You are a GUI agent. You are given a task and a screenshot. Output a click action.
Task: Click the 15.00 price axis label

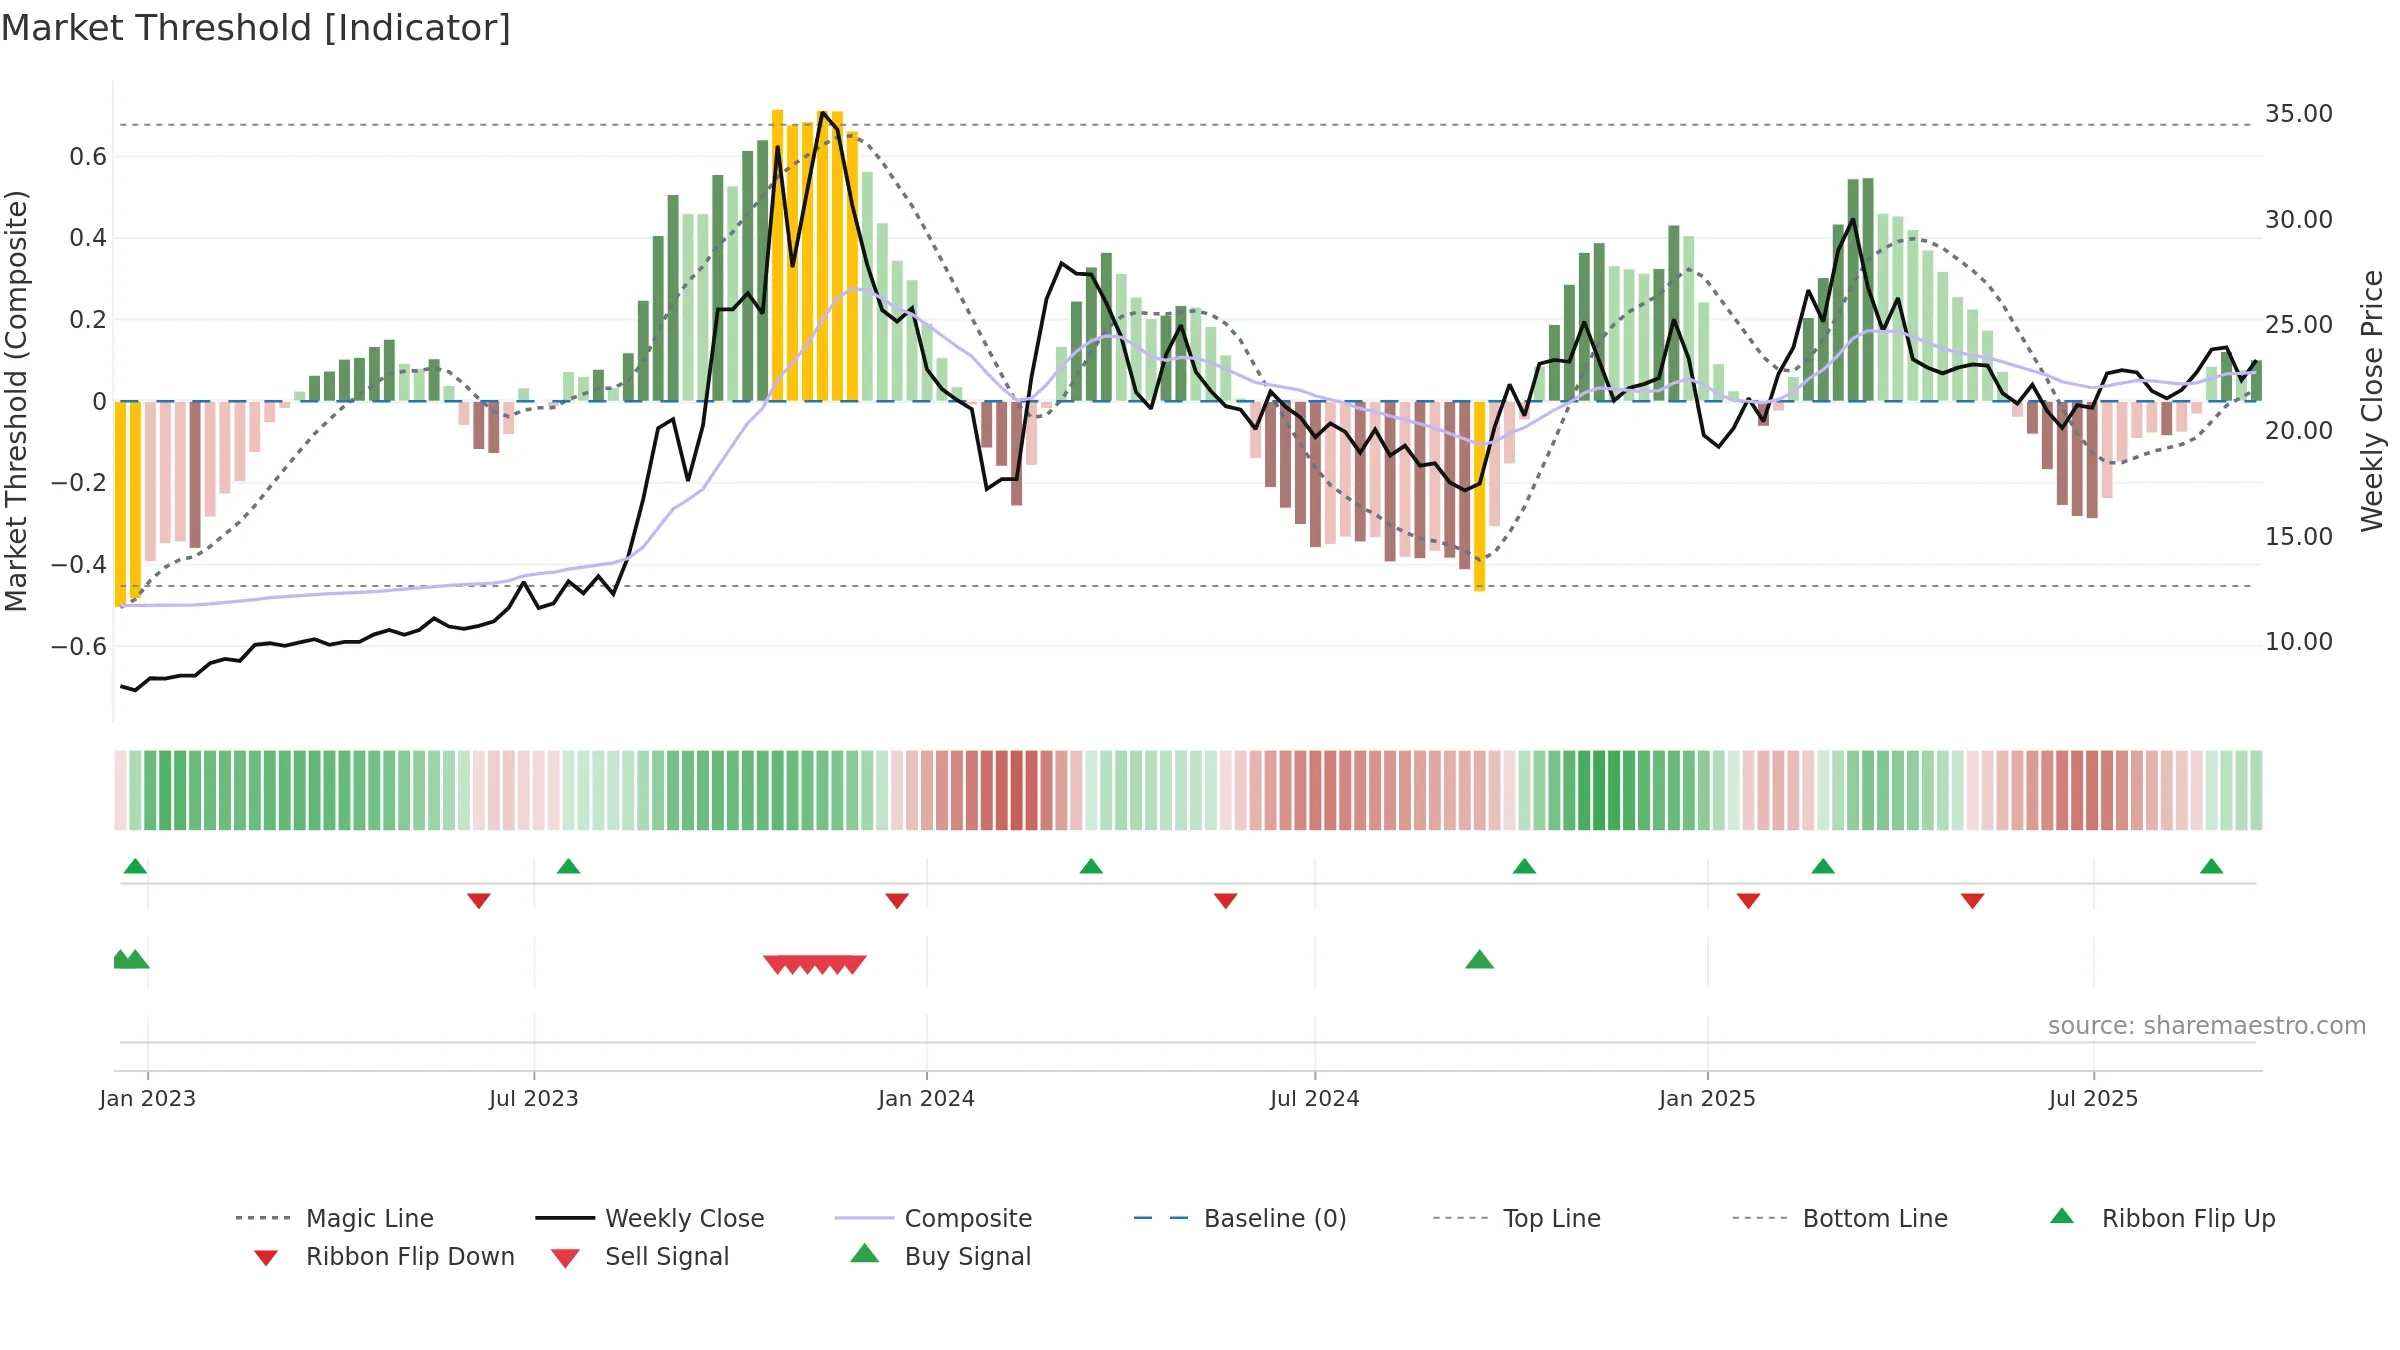pos(2299,537)
